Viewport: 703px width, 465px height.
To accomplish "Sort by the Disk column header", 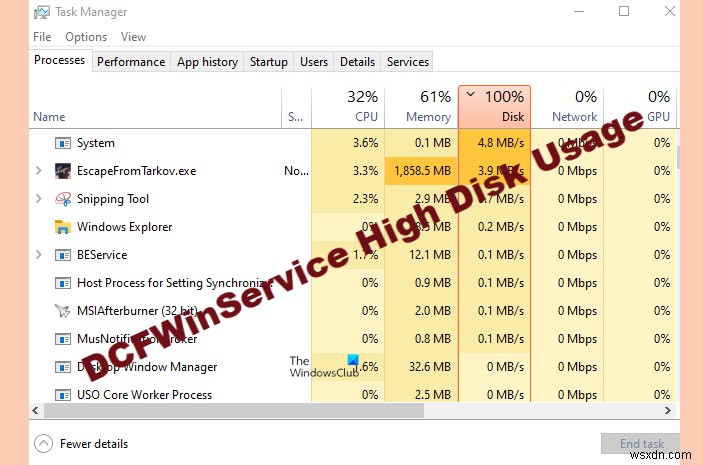I will point(495,108).
